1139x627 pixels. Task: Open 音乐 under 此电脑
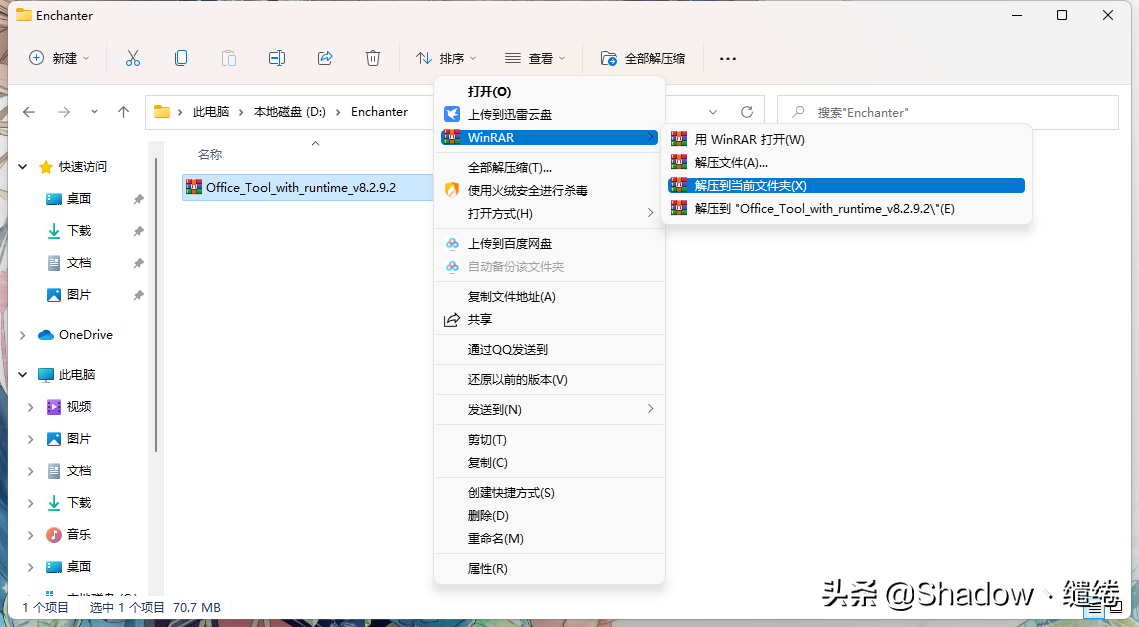[x=78, y=535]
